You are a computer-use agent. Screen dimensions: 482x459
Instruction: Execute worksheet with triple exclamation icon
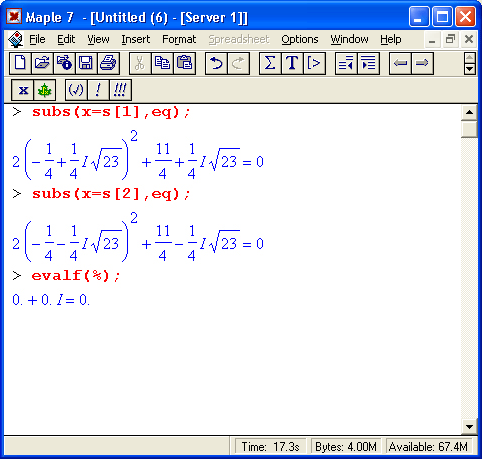point(120,90)
